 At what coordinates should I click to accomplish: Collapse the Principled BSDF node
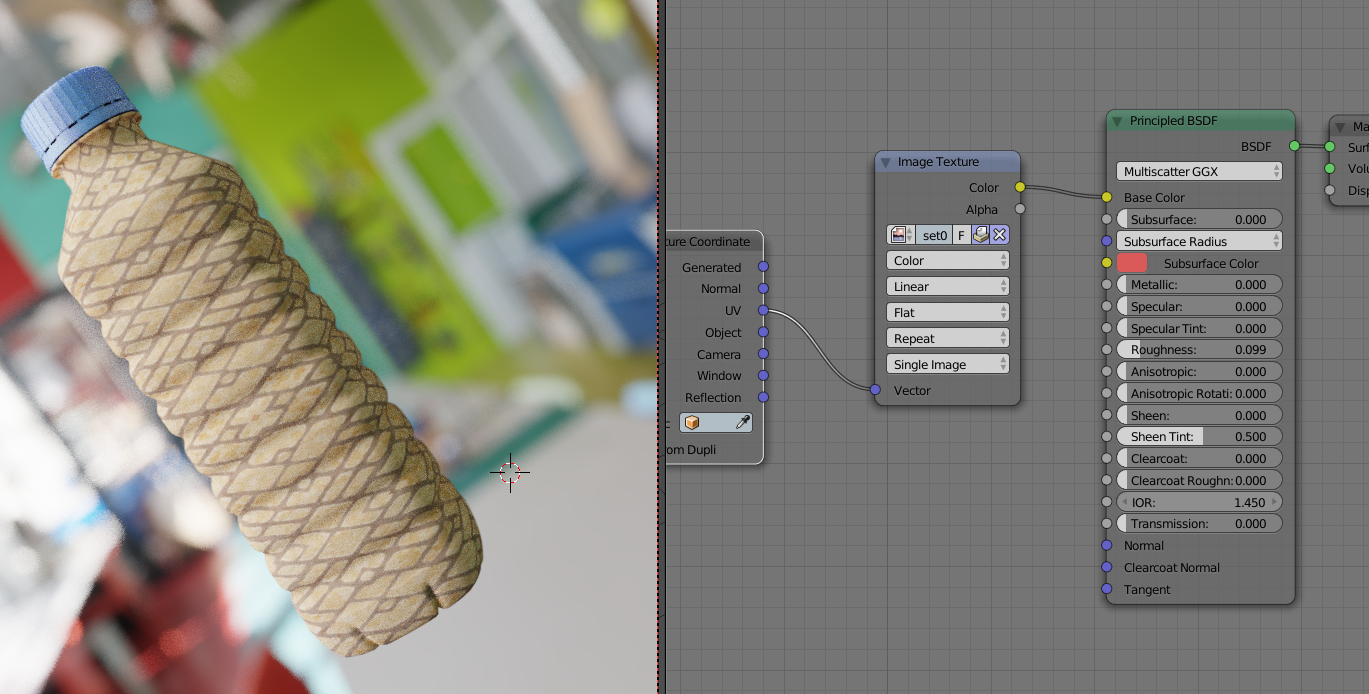pyautogui.click(x=1117, y=121)
